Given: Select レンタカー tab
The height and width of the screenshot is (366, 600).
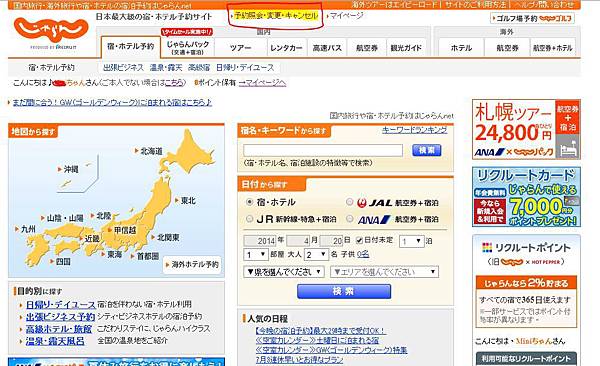Looking at the screenshot, I should [x=286, y=48].
